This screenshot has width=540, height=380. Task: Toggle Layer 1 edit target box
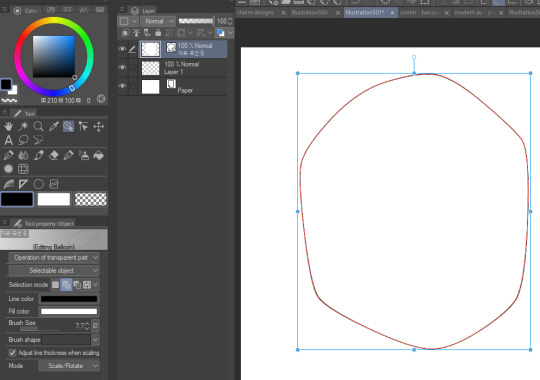pos(133,68)
